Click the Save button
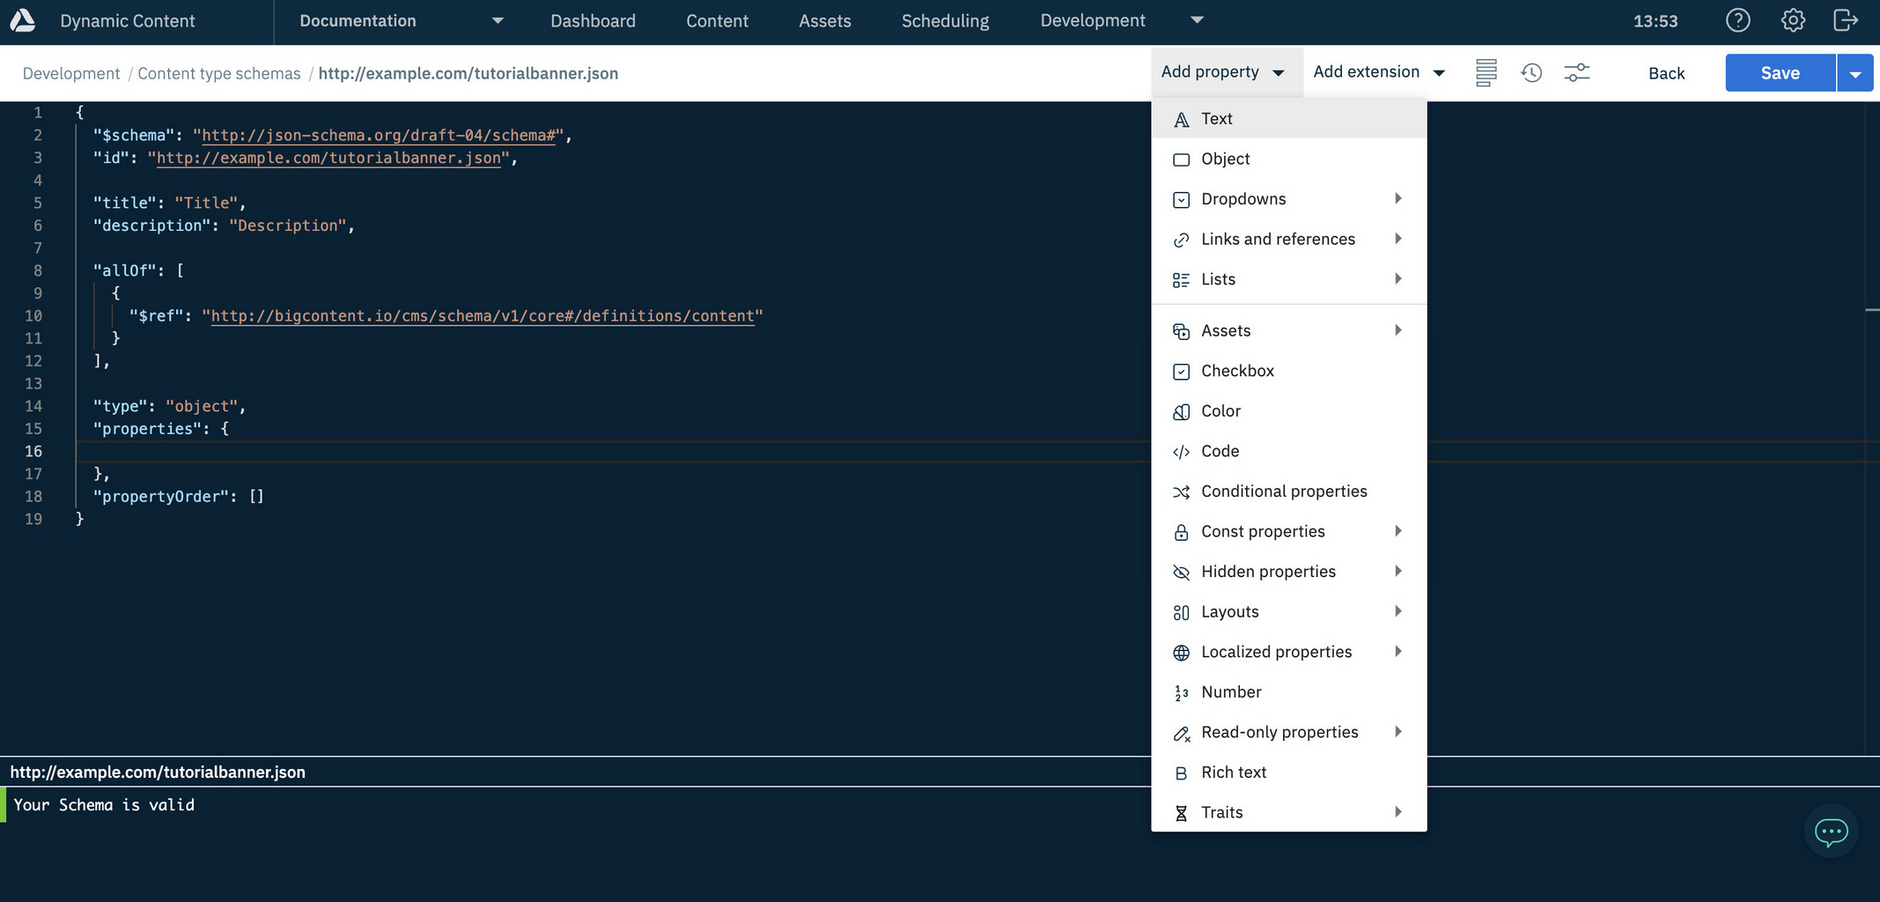Viewport: 1880px width, 902px height. click(1780, 73)
